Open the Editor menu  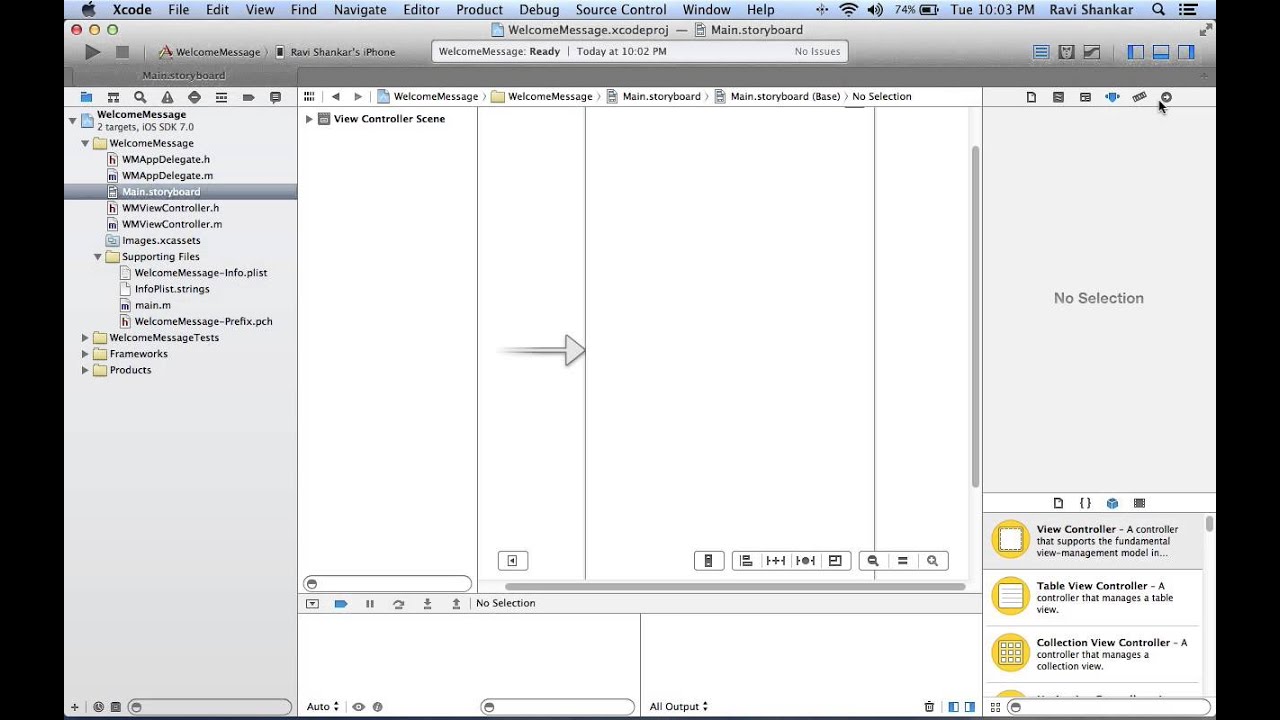pyautogui.click(x=421, y=10)
